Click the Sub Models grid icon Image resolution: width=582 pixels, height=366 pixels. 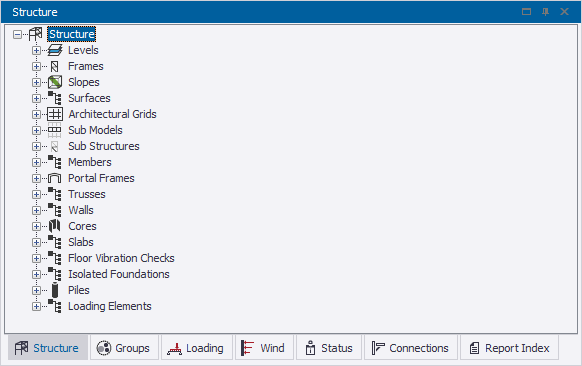55,130
